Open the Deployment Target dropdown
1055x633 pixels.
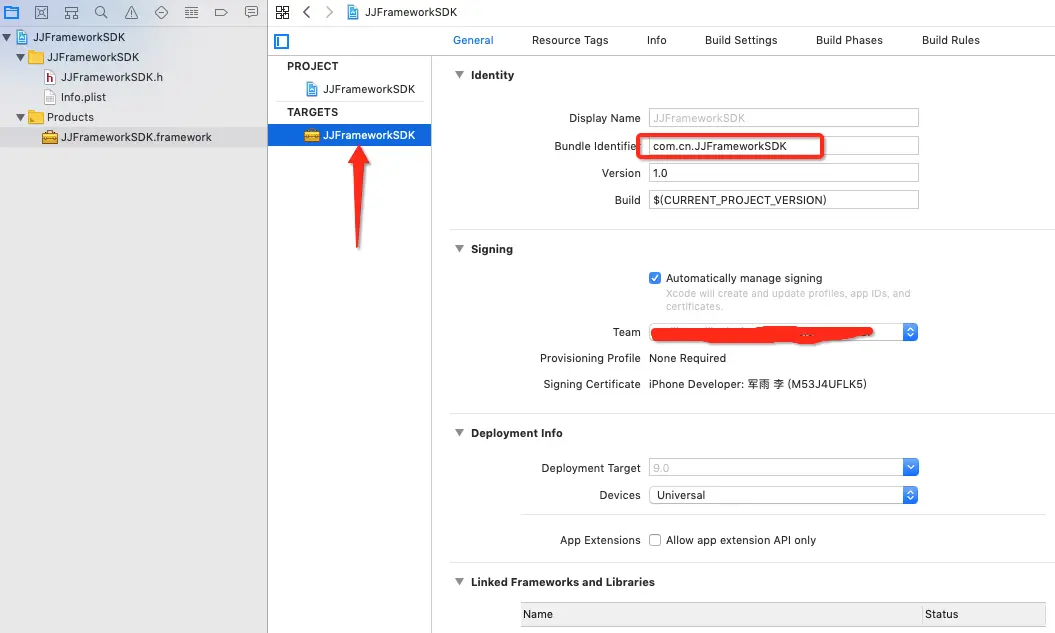(910, 467)
